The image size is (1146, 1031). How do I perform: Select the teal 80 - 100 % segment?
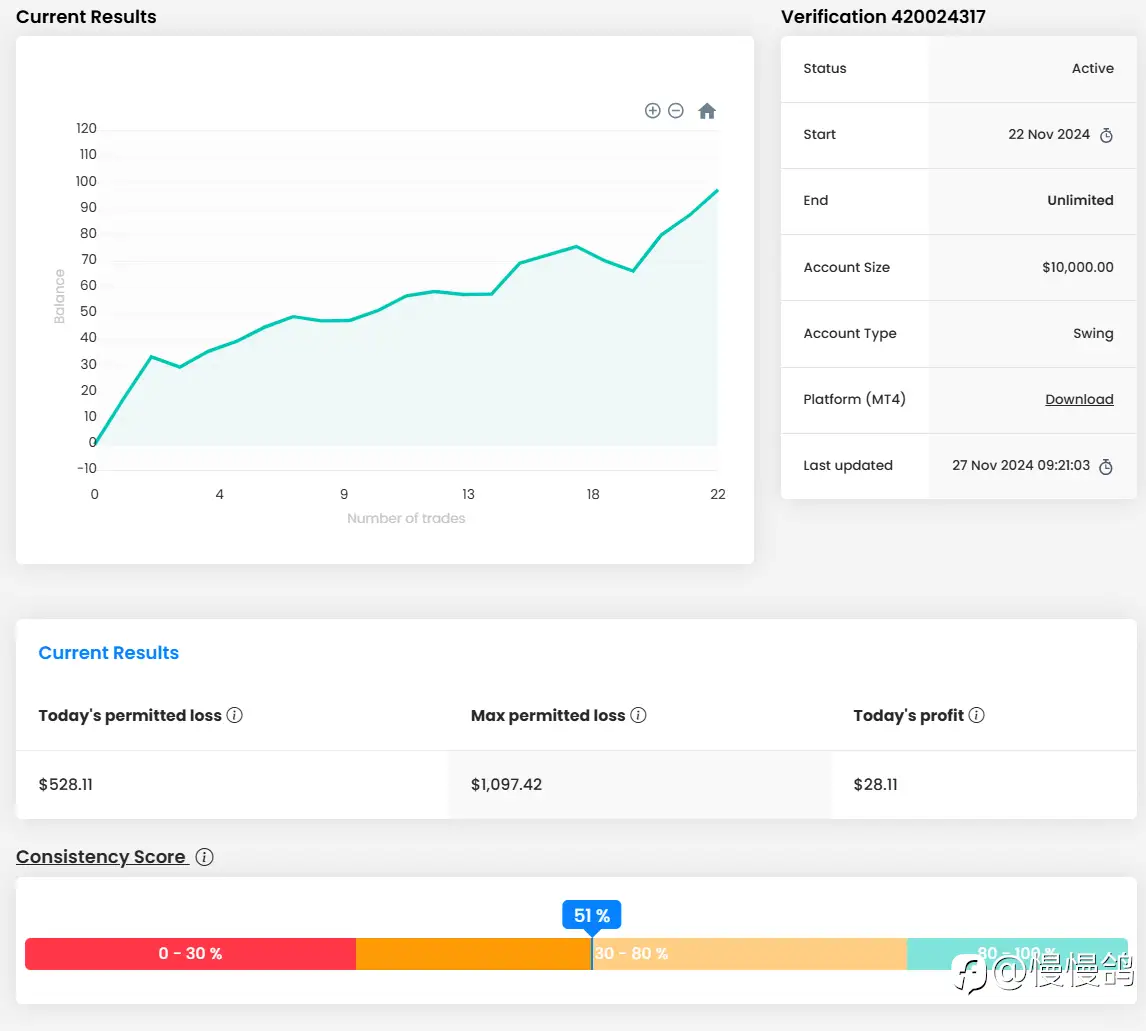pos(1017,954)
